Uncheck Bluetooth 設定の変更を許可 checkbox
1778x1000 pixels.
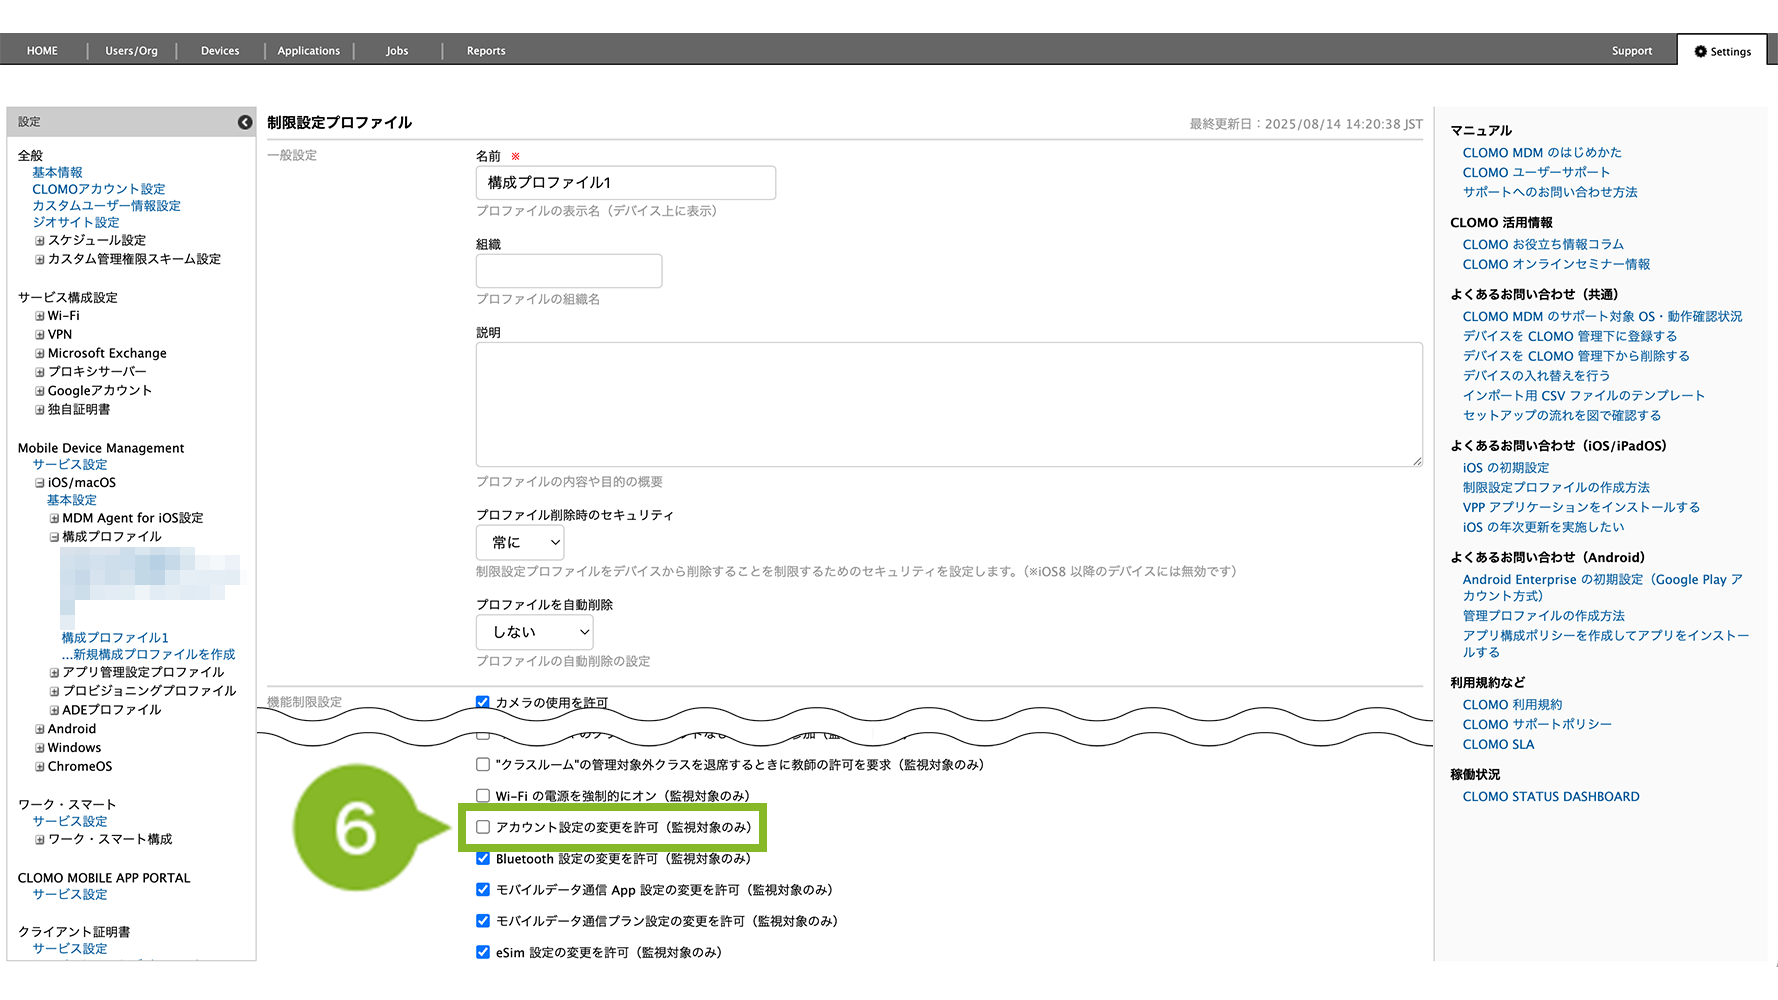click(483, 859)
